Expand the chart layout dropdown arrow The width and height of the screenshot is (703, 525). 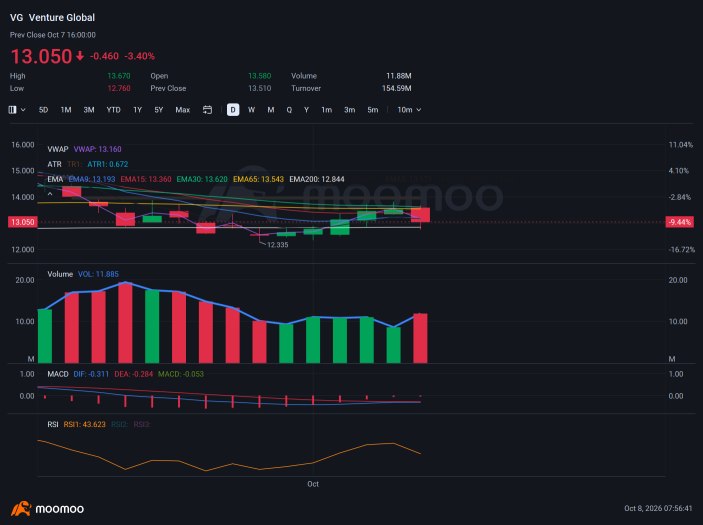tap(23, 110)
